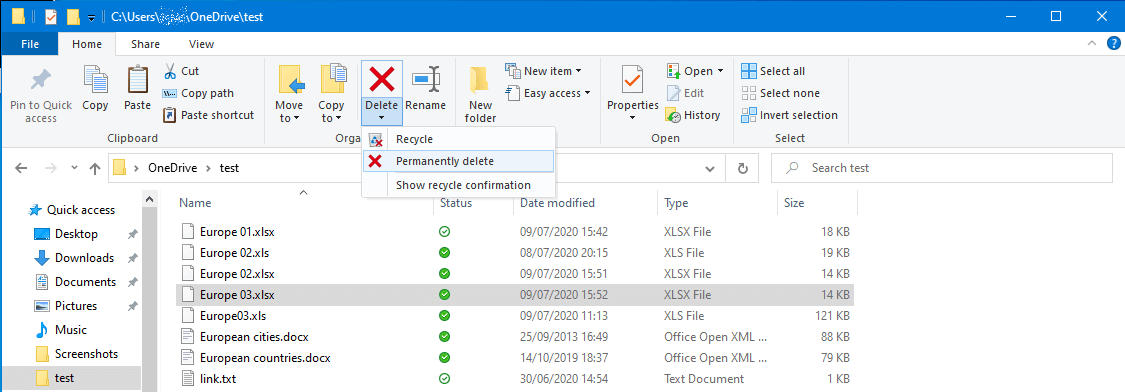Click the Select all icon
Image resolution: width=1125 pixels, height=392 pixels.
pos(749,71)
